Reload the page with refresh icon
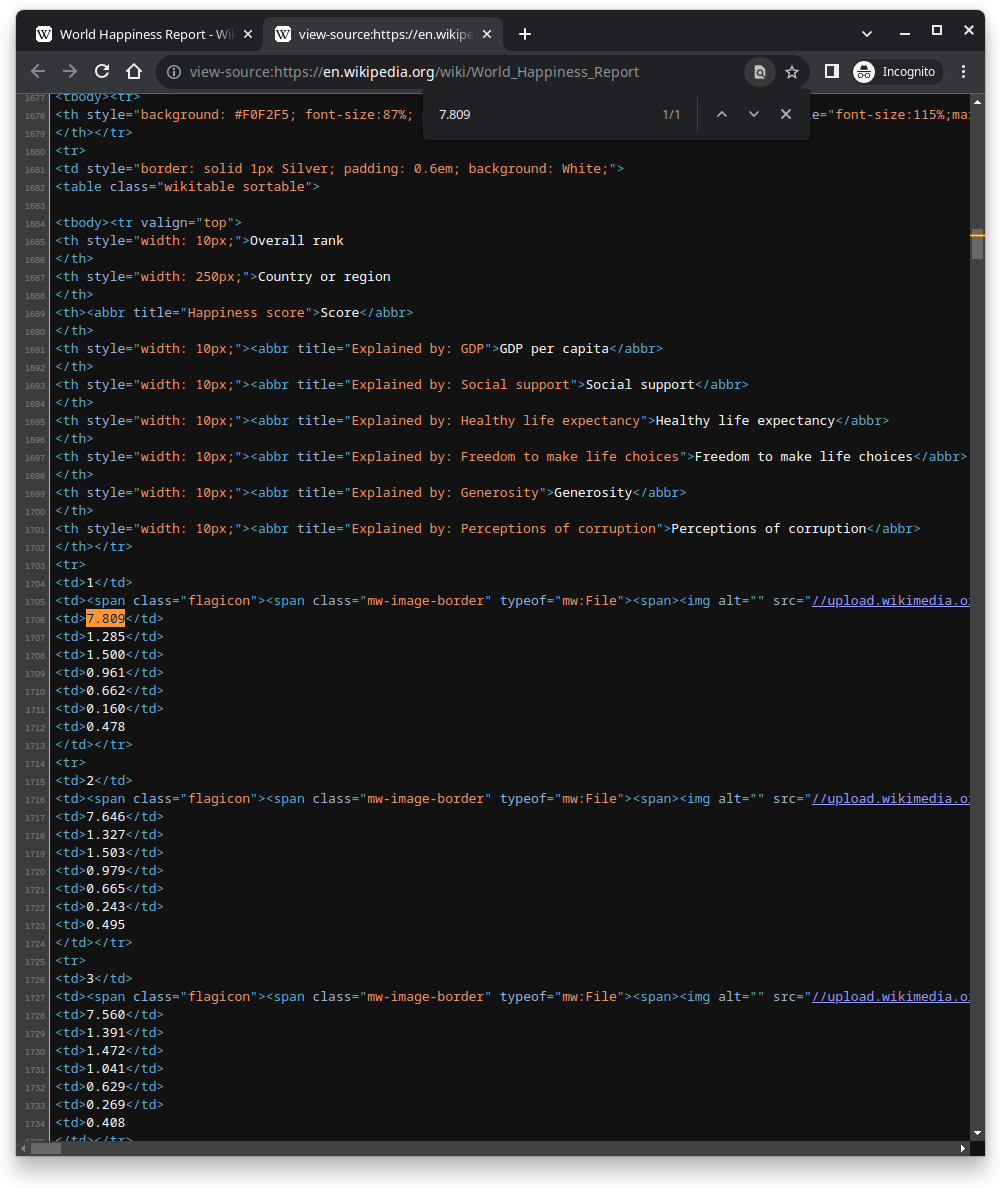The image size is (1001, 1188). click(x=102, y=72)
